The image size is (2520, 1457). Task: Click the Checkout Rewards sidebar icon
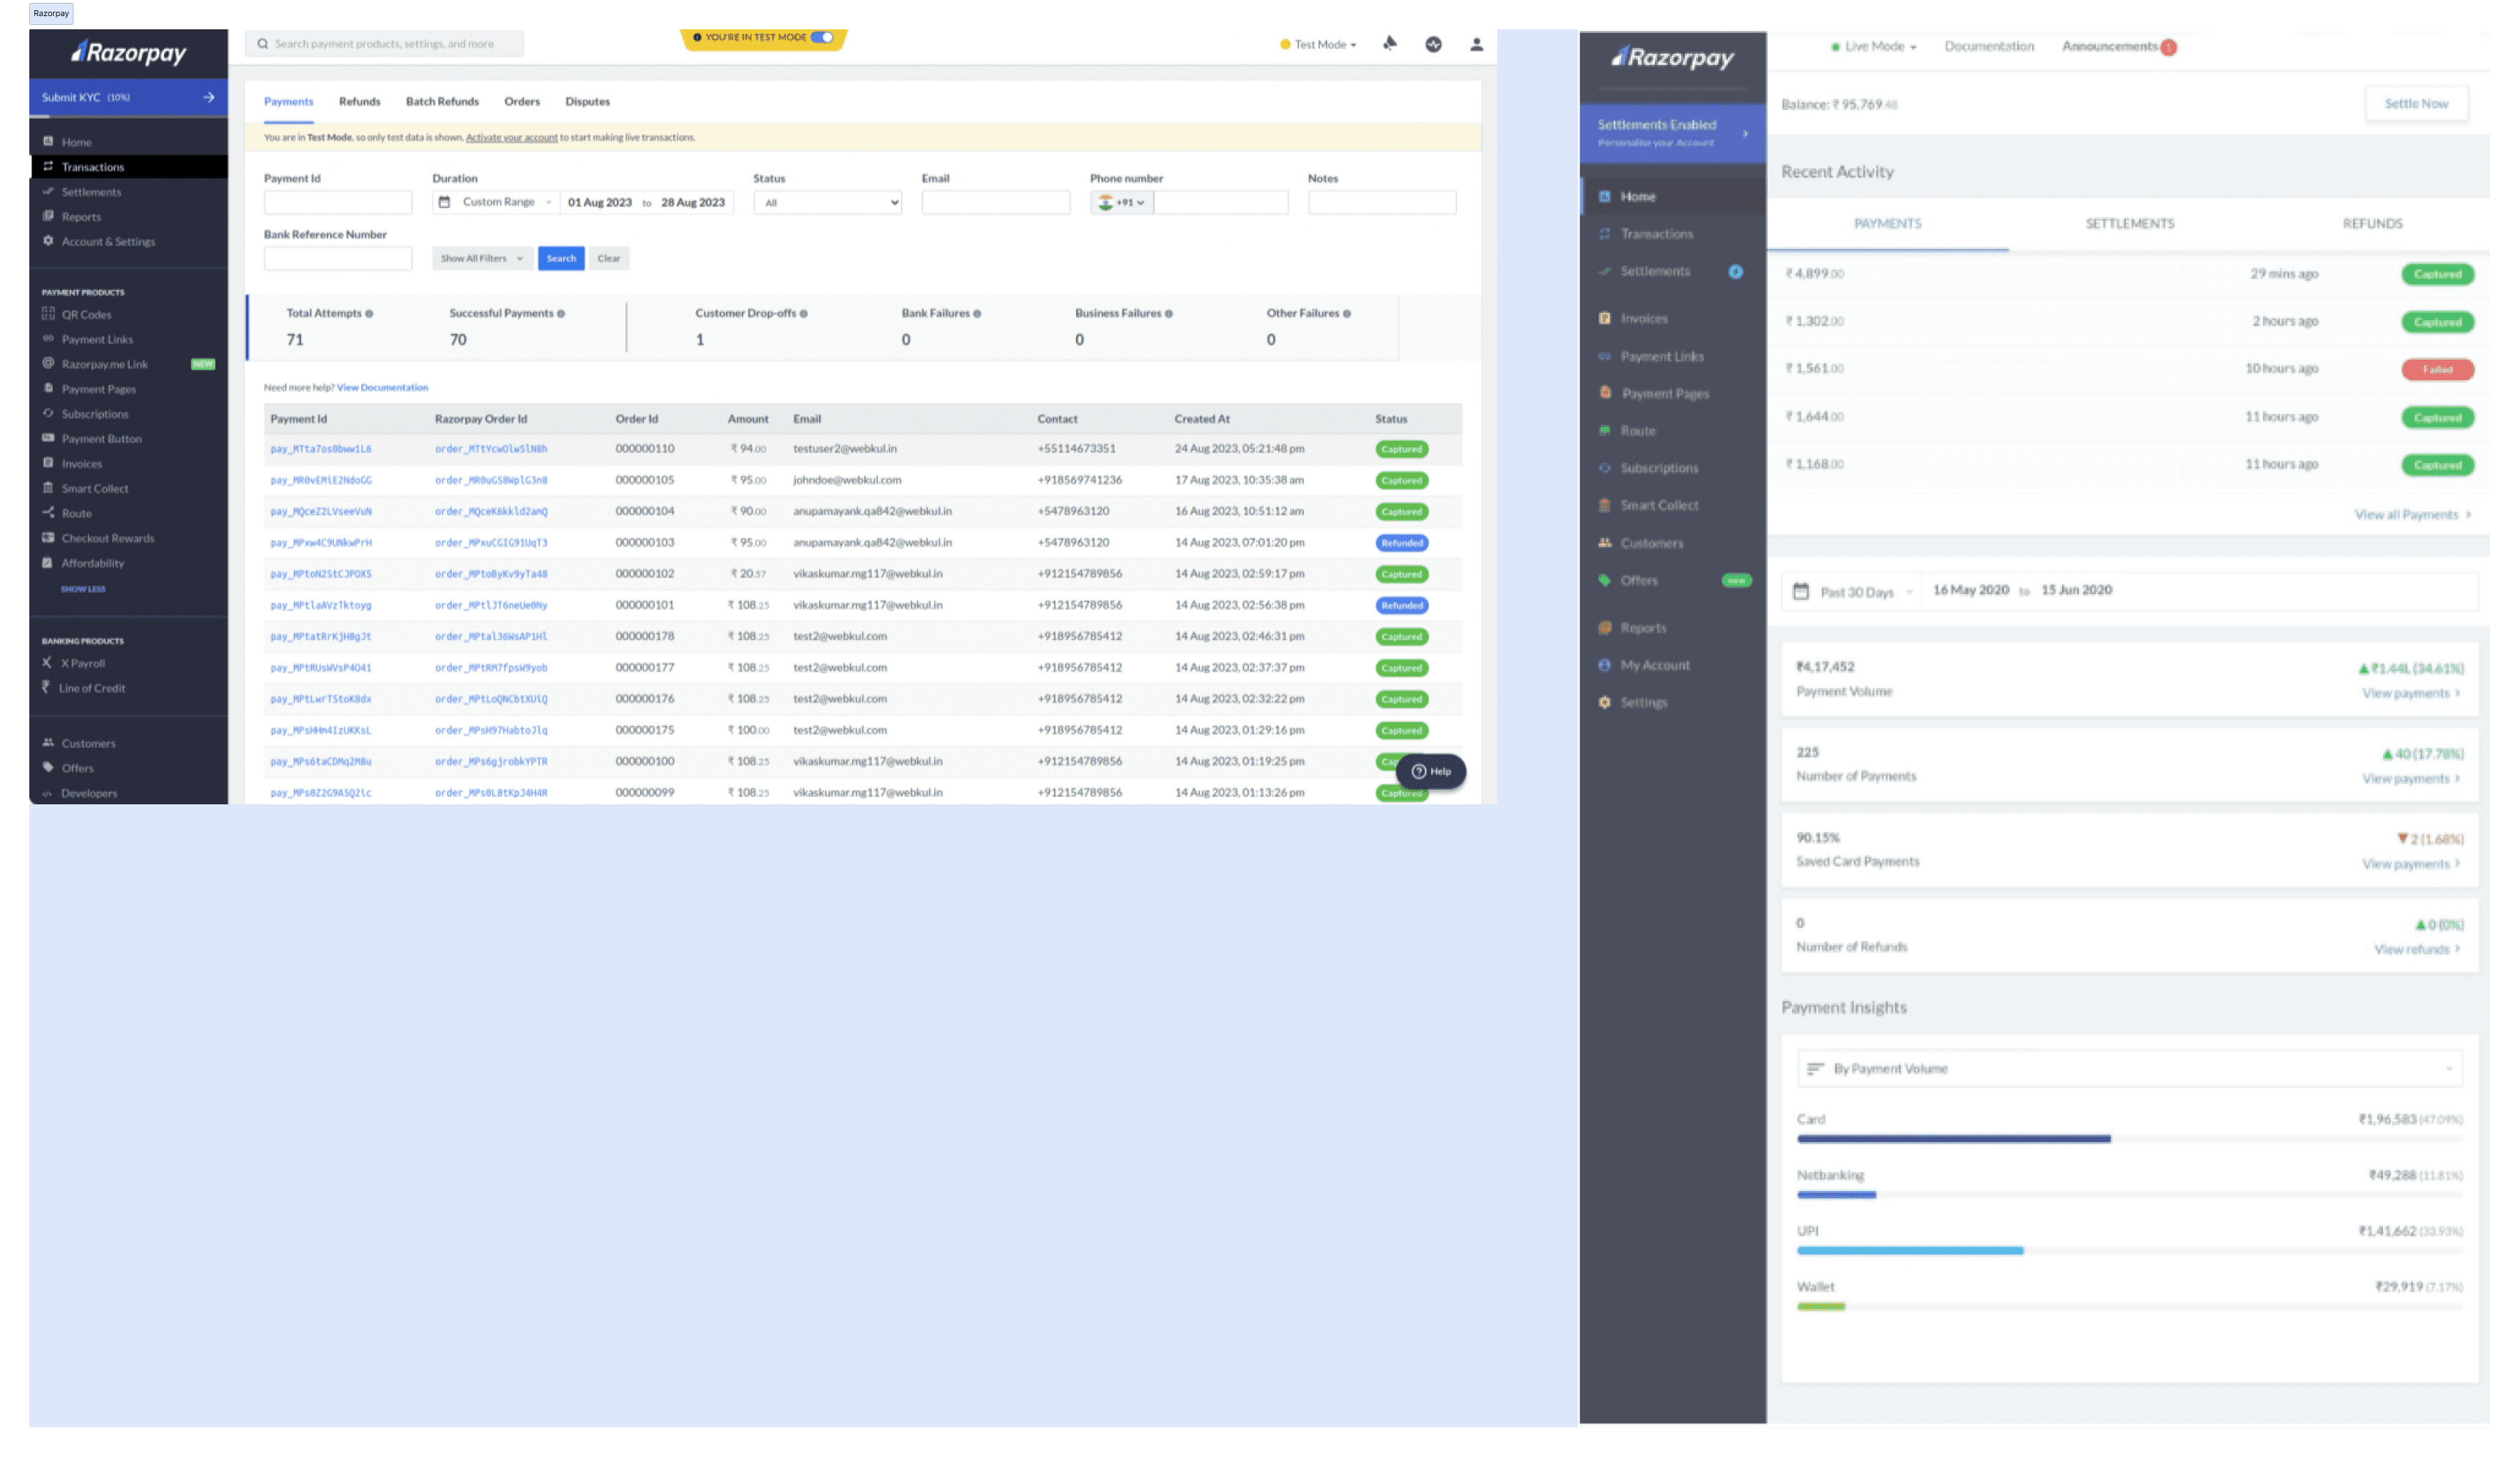pyautogui.click(x=48, y=537)
